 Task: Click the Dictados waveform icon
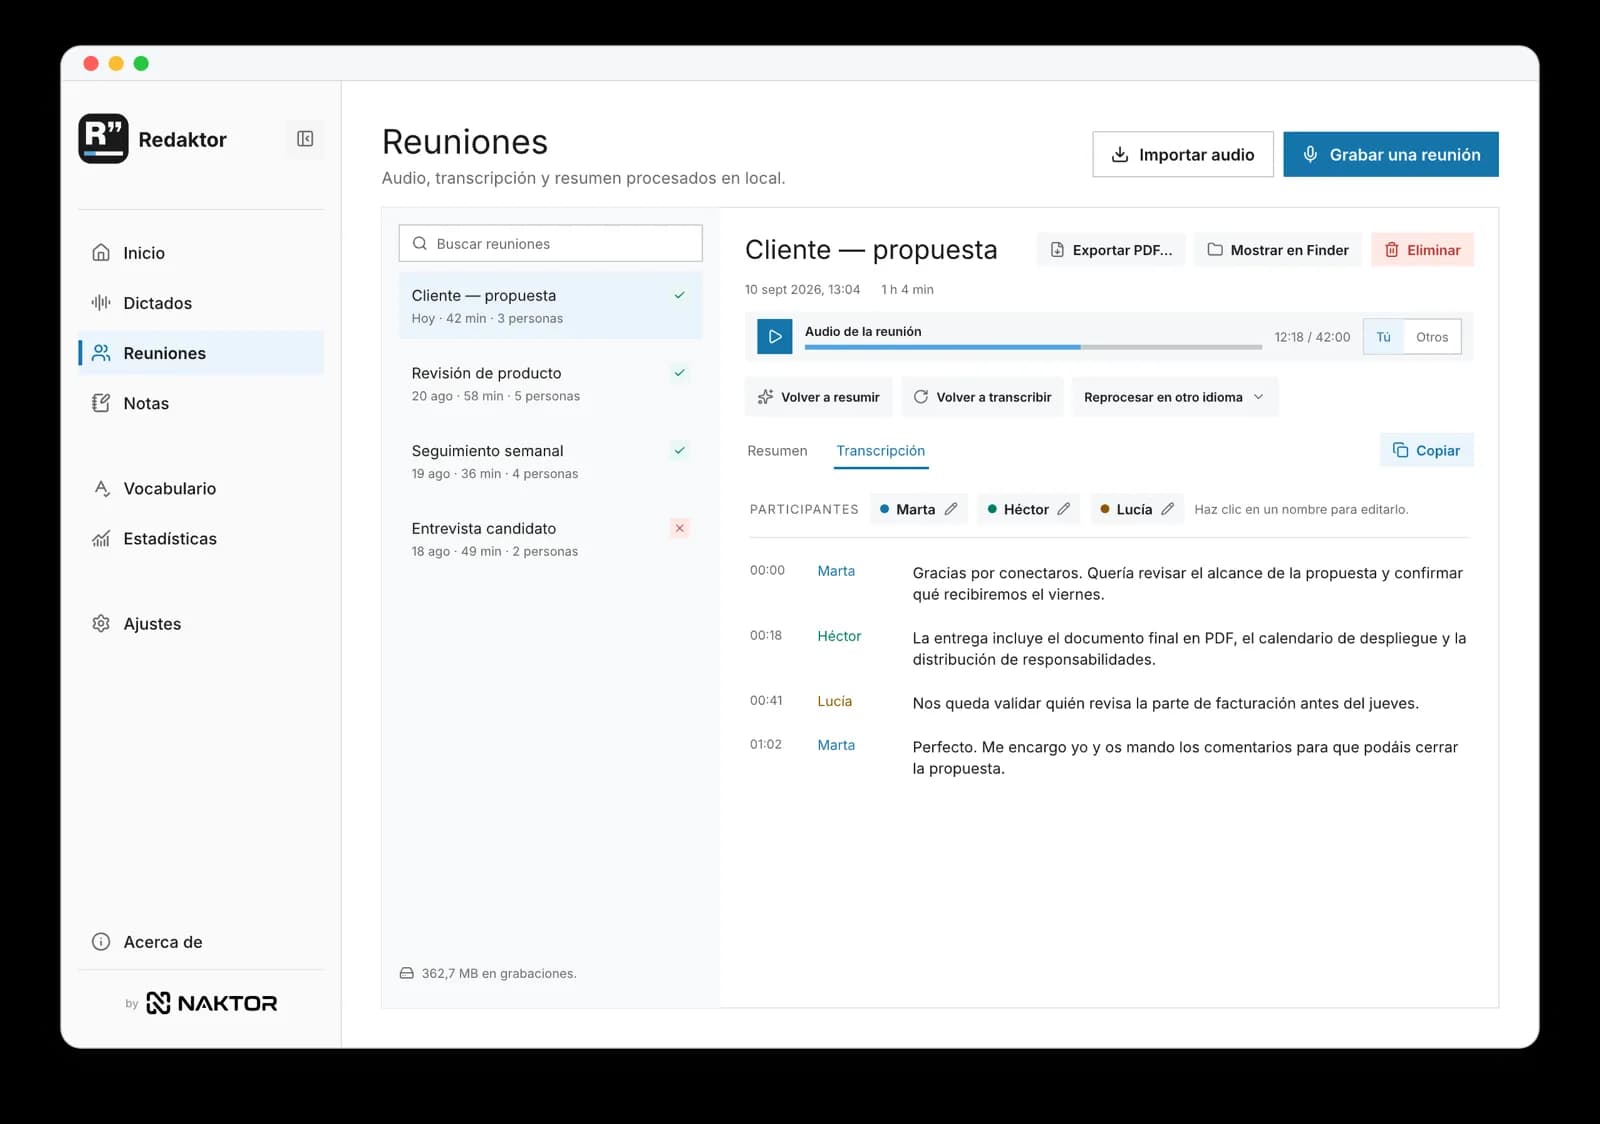coord(101,303)
